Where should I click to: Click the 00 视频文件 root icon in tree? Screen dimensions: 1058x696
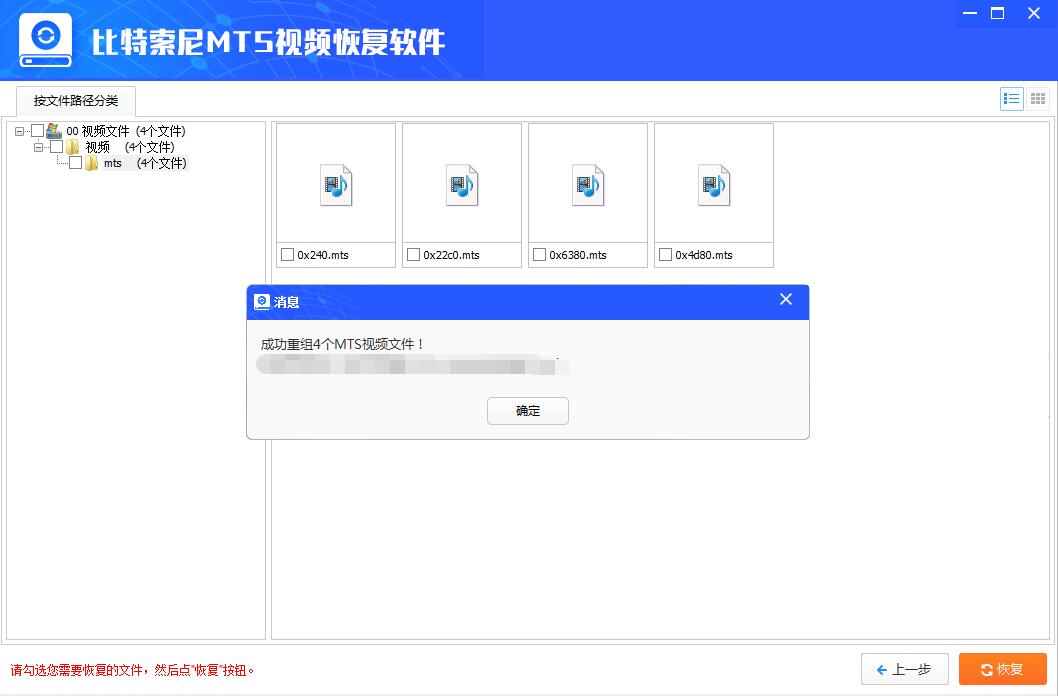click(x=54, y=131)
